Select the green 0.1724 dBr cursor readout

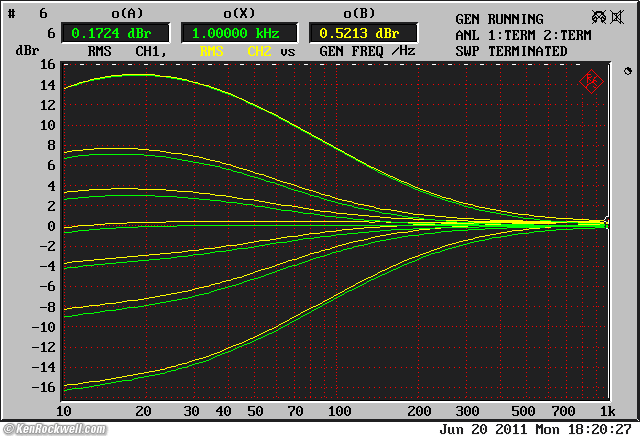pyautogui.click(x=115, y=33)
